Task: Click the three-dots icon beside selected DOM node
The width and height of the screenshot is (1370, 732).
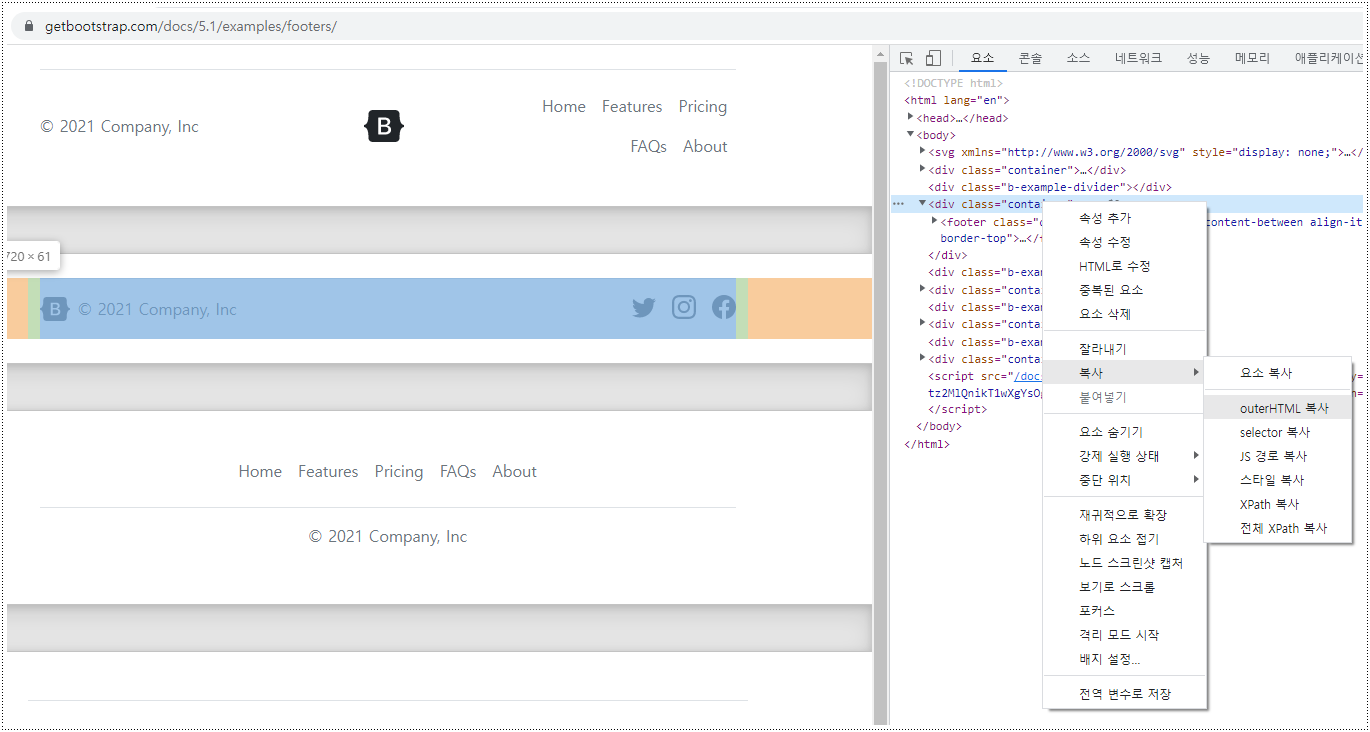Action: pos(898,204)
